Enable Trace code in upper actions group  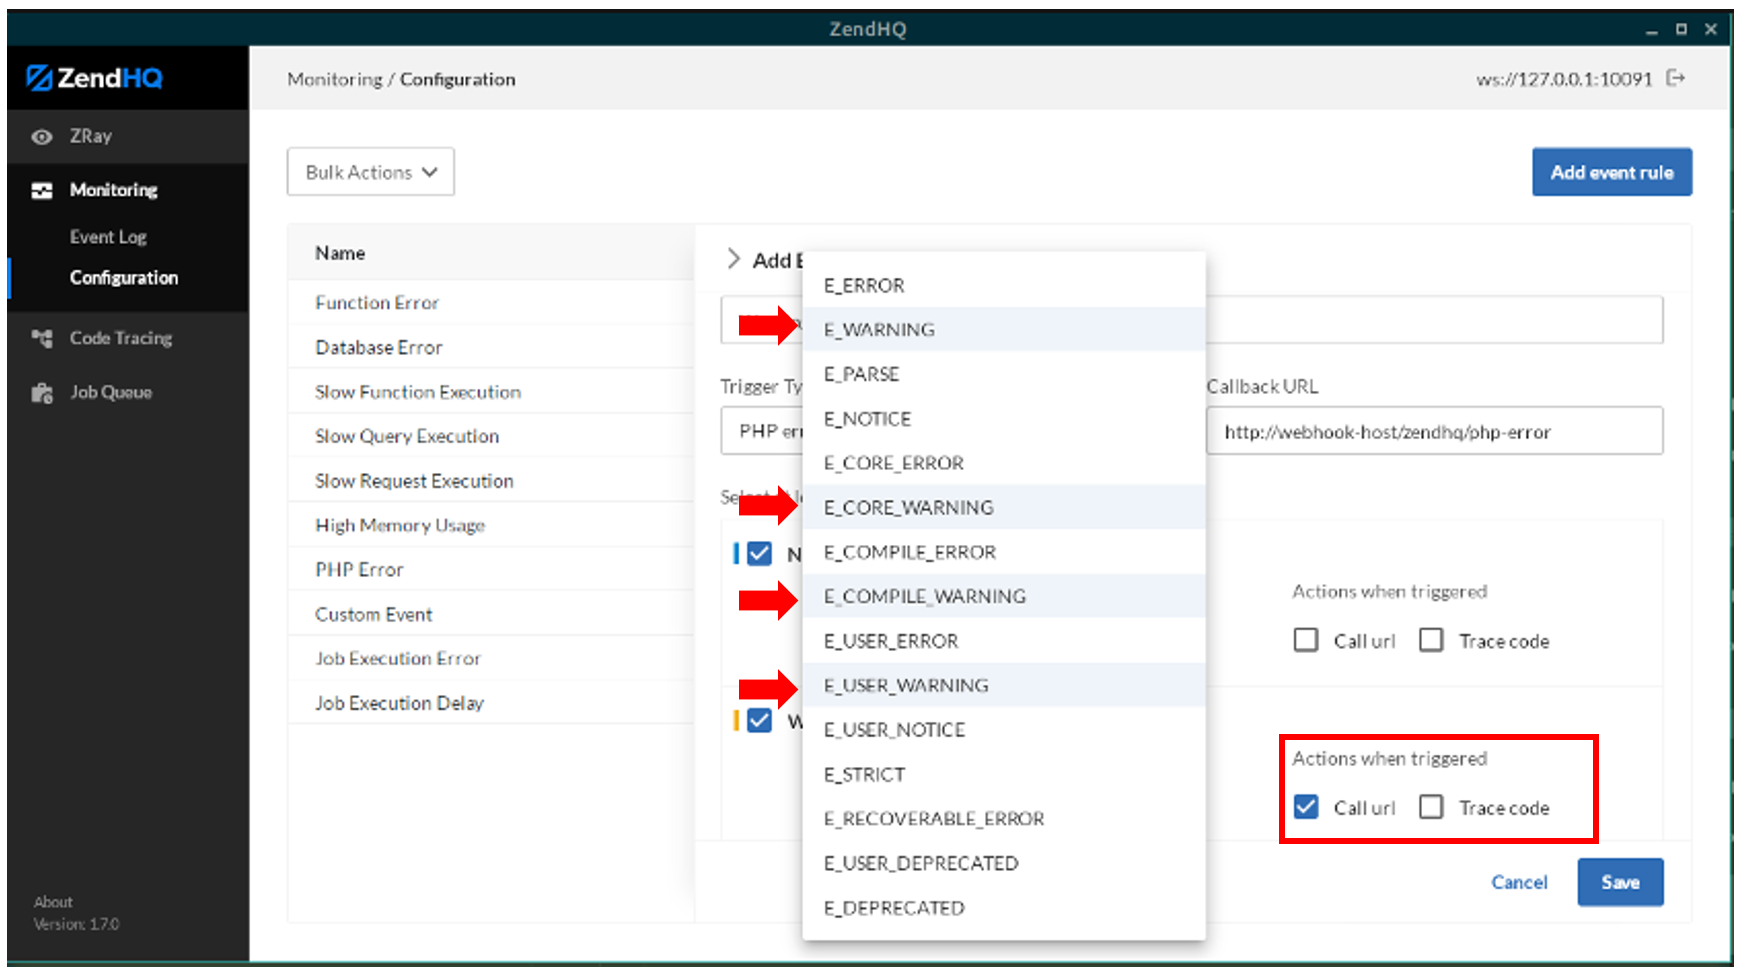click(x=1431, y=640)
